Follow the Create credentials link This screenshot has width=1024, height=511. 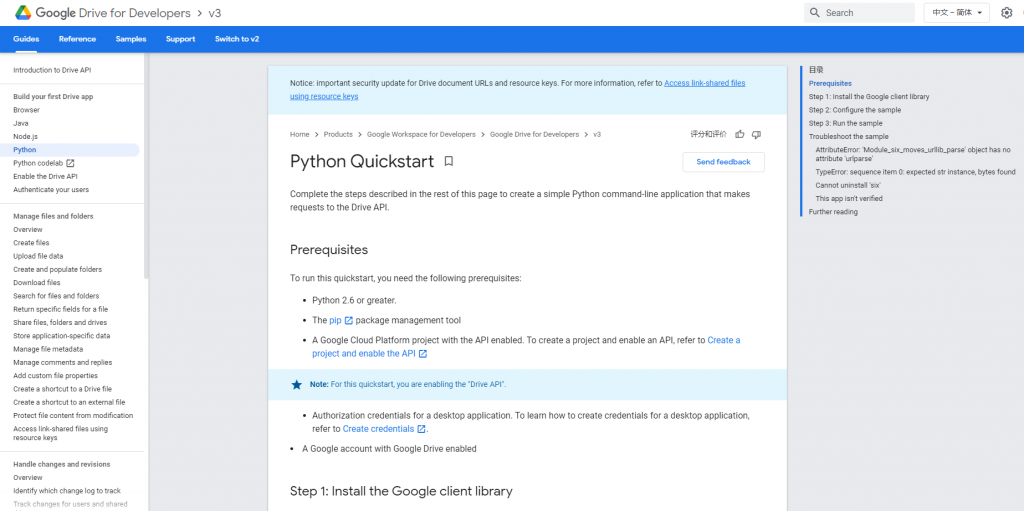coord(379,429)
